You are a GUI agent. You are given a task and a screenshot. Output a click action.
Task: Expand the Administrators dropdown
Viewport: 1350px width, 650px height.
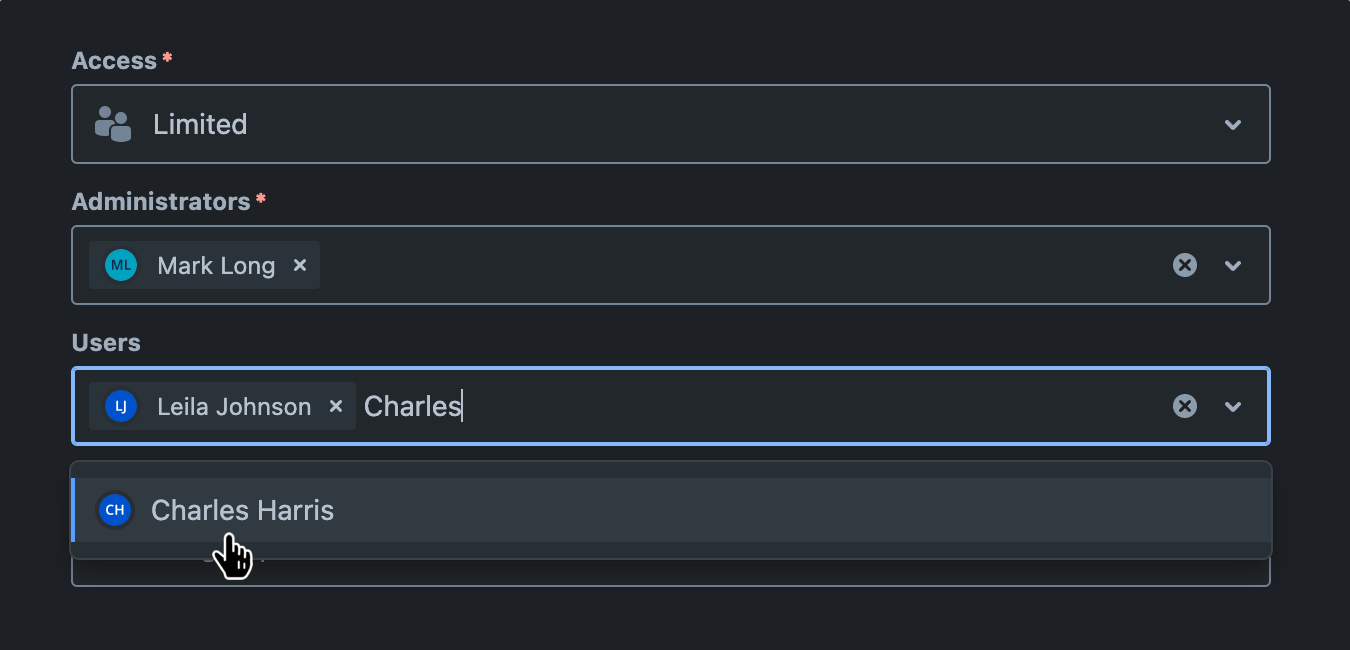pyautogui.click(x=1233, y=265)
